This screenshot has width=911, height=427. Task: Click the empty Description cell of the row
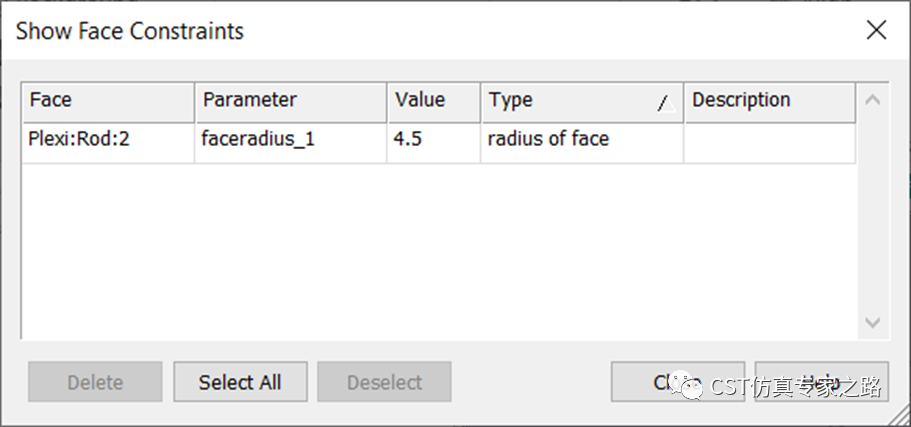(770, 142)
